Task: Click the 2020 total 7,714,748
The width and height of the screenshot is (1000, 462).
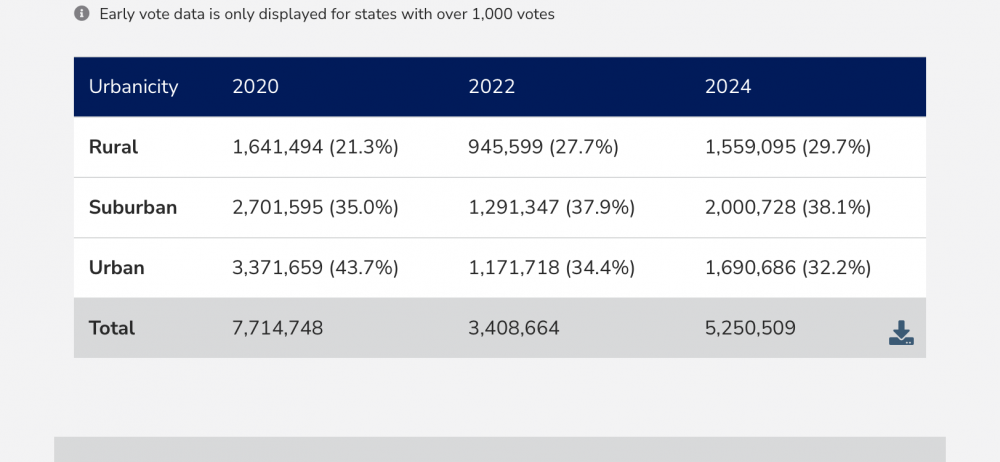Action: 277,328
